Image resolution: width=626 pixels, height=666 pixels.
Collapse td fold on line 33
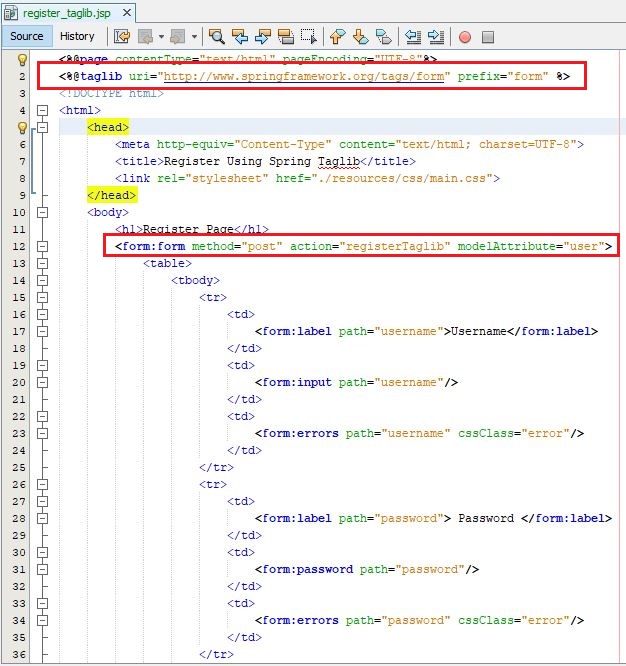tap(42, 603)
